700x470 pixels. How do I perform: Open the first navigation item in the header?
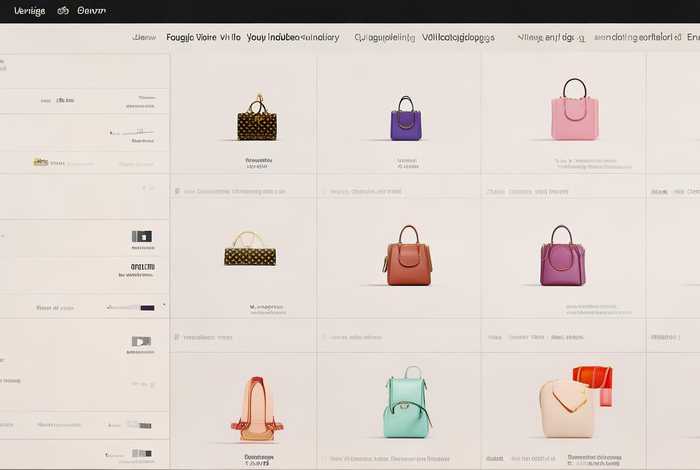[x=145, y=37]
